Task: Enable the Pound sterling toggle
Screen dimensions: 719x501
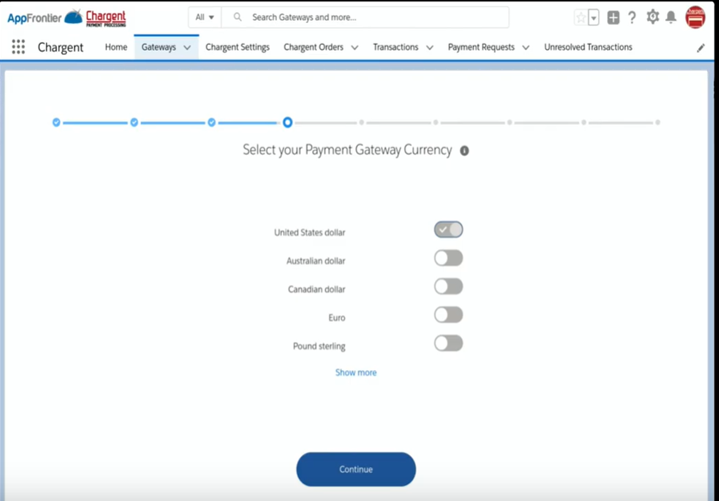Action: pyautogui.click(x=448, y=344)
